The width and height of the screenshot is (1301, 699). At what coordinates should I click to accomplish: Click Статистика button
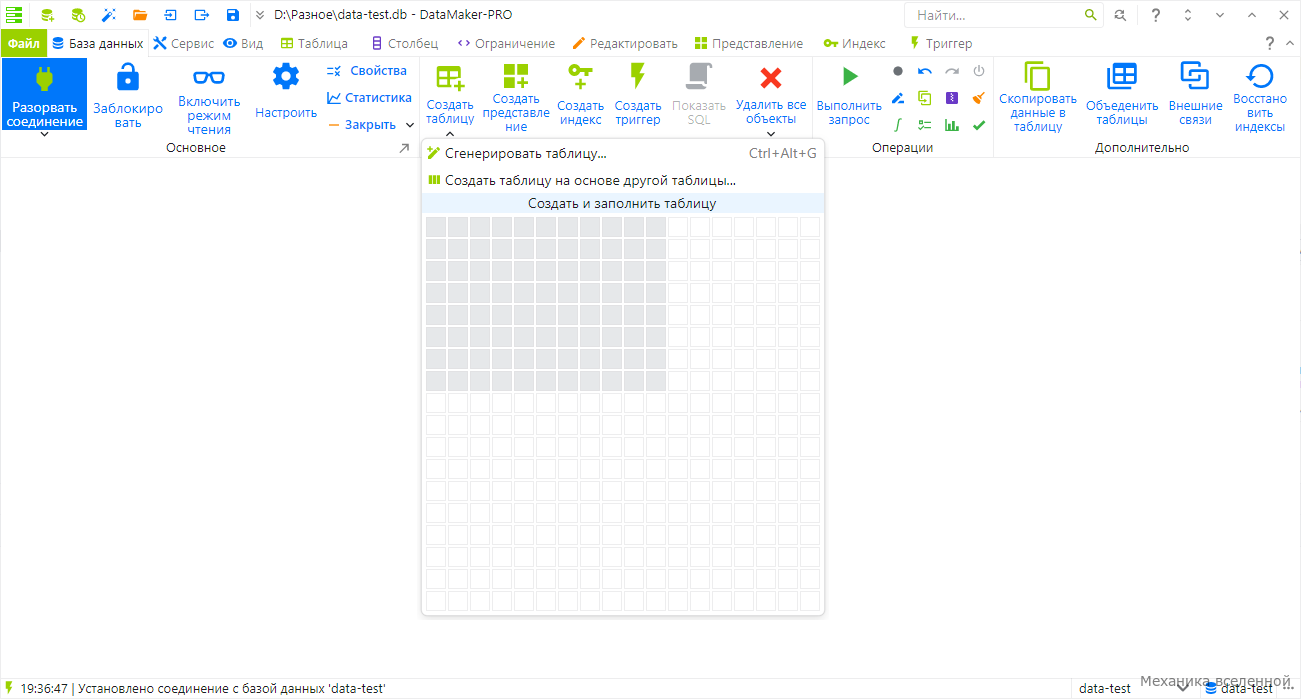[369, 98]
